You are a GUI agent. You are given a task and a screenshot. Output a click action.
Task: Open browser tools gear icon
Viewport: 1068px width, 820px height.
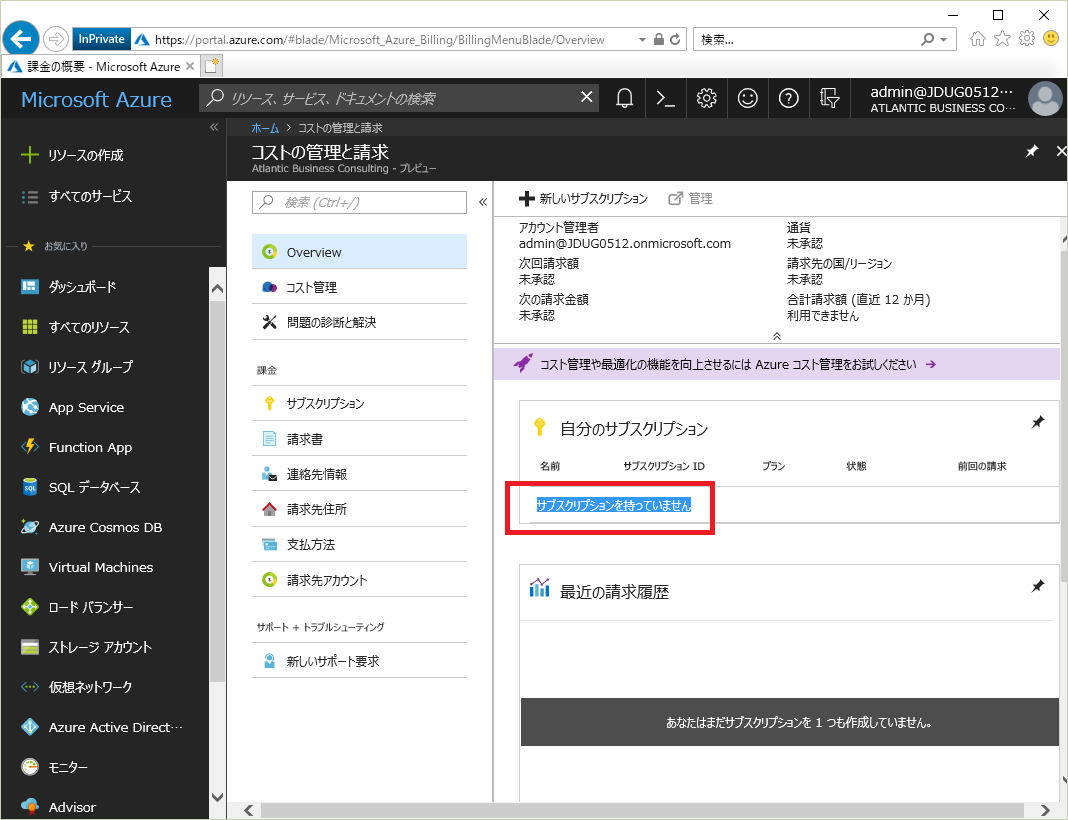coord(1026,39)
